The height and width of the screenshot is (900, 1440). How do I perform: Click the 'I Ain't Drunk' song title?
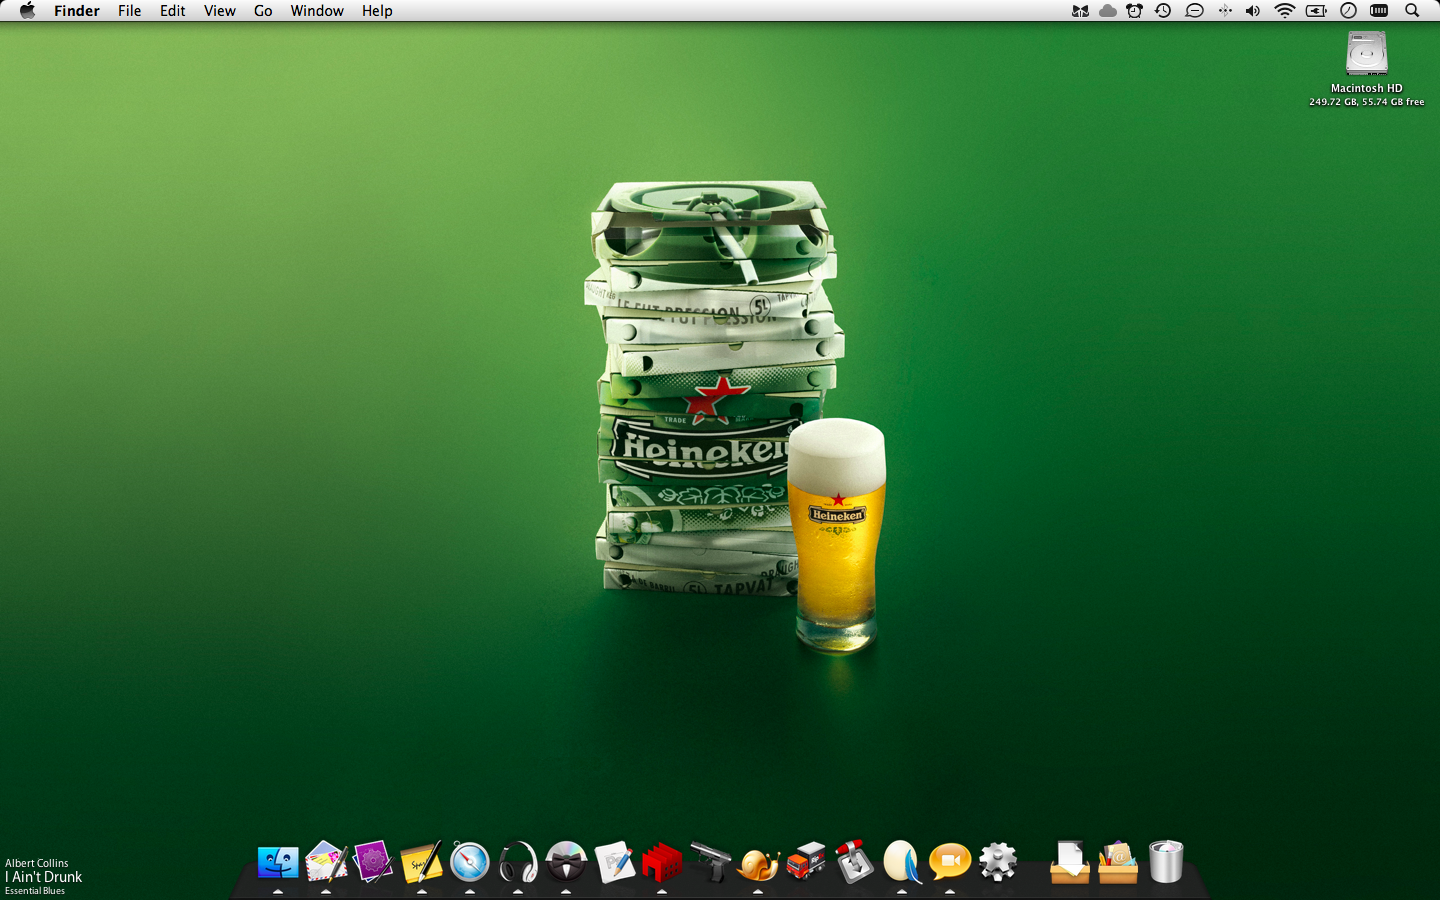pos(44,877)
